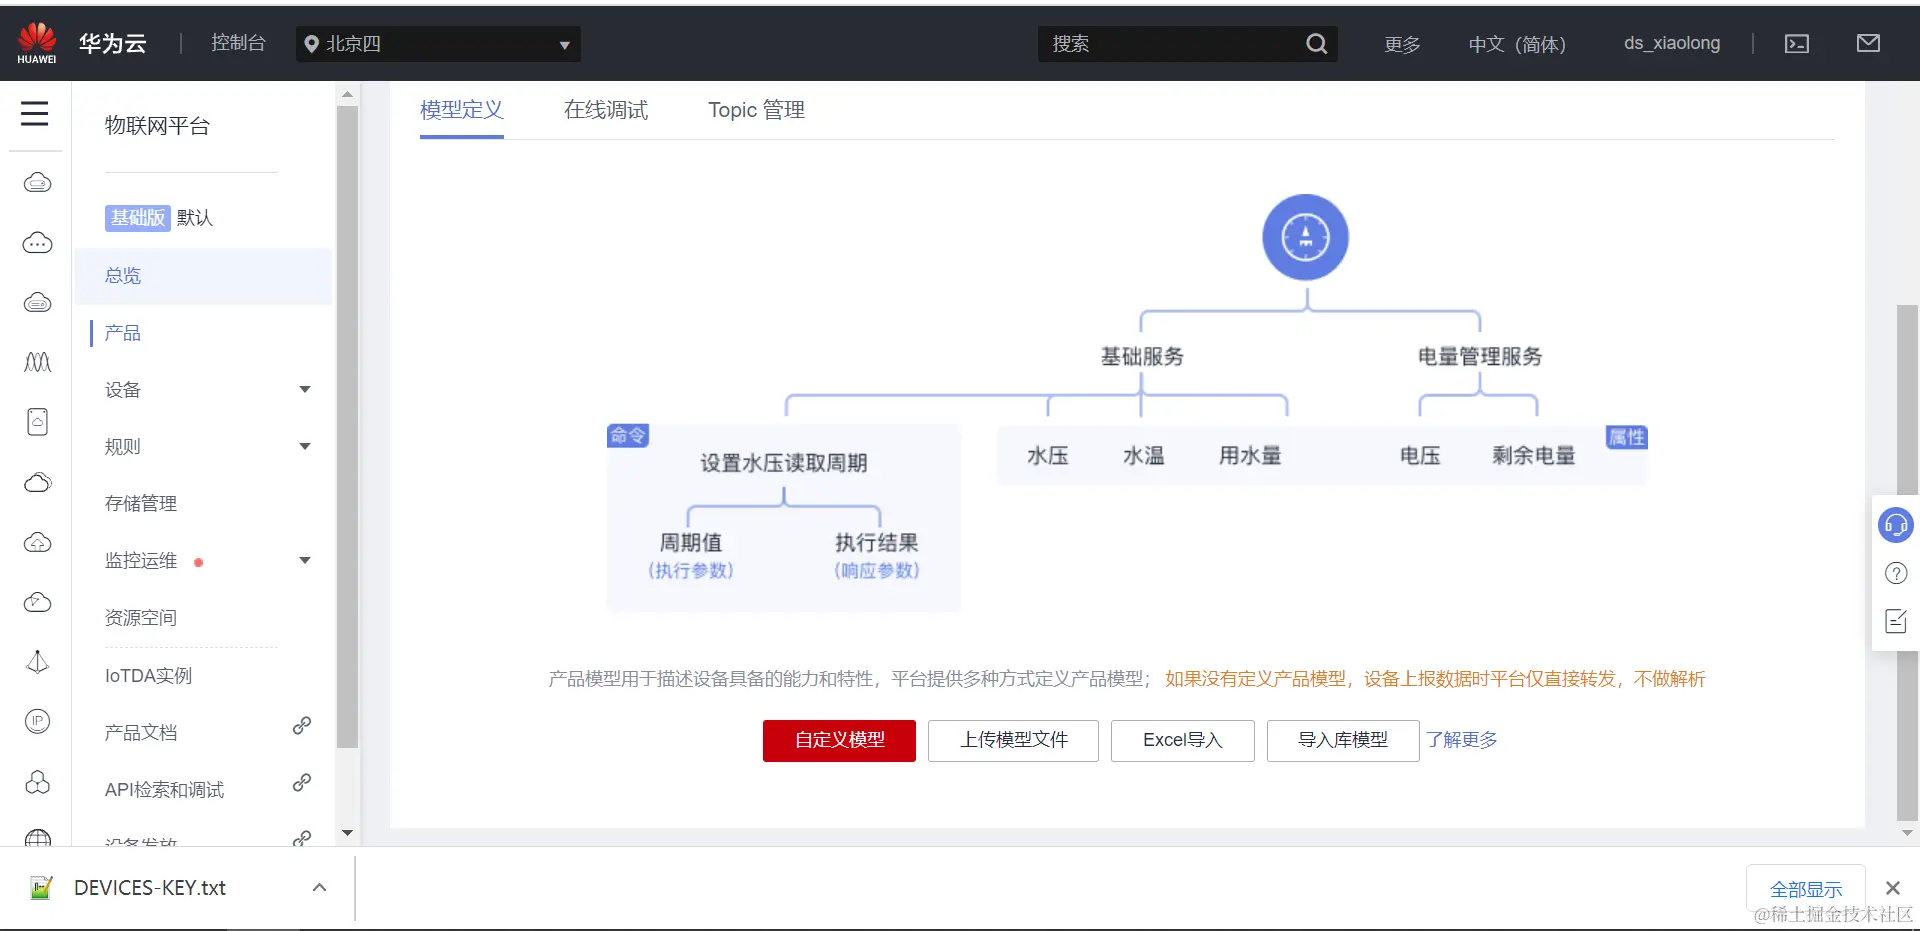Open the ds_xiaolong account menu

1672,43
